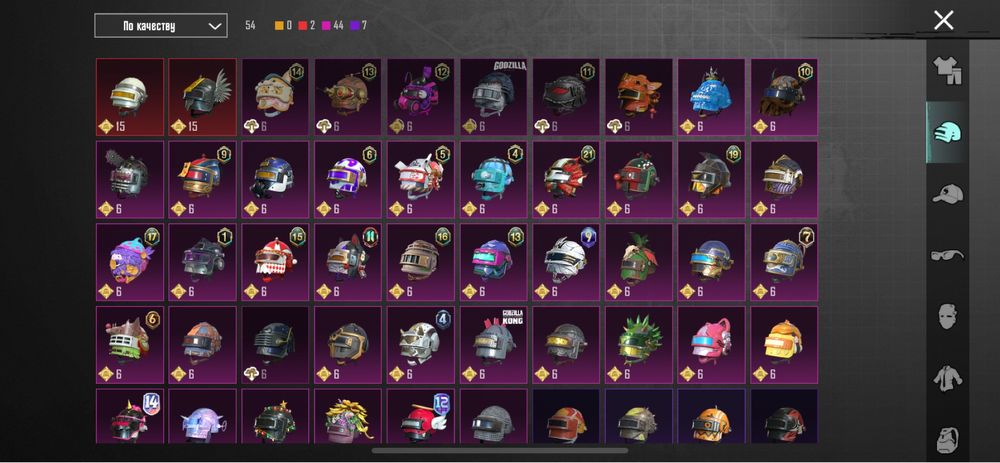This screenshot has height=463, width=1000.
Task: Pick the Godzilla Kong helmet skin
Action: [494, 344]
